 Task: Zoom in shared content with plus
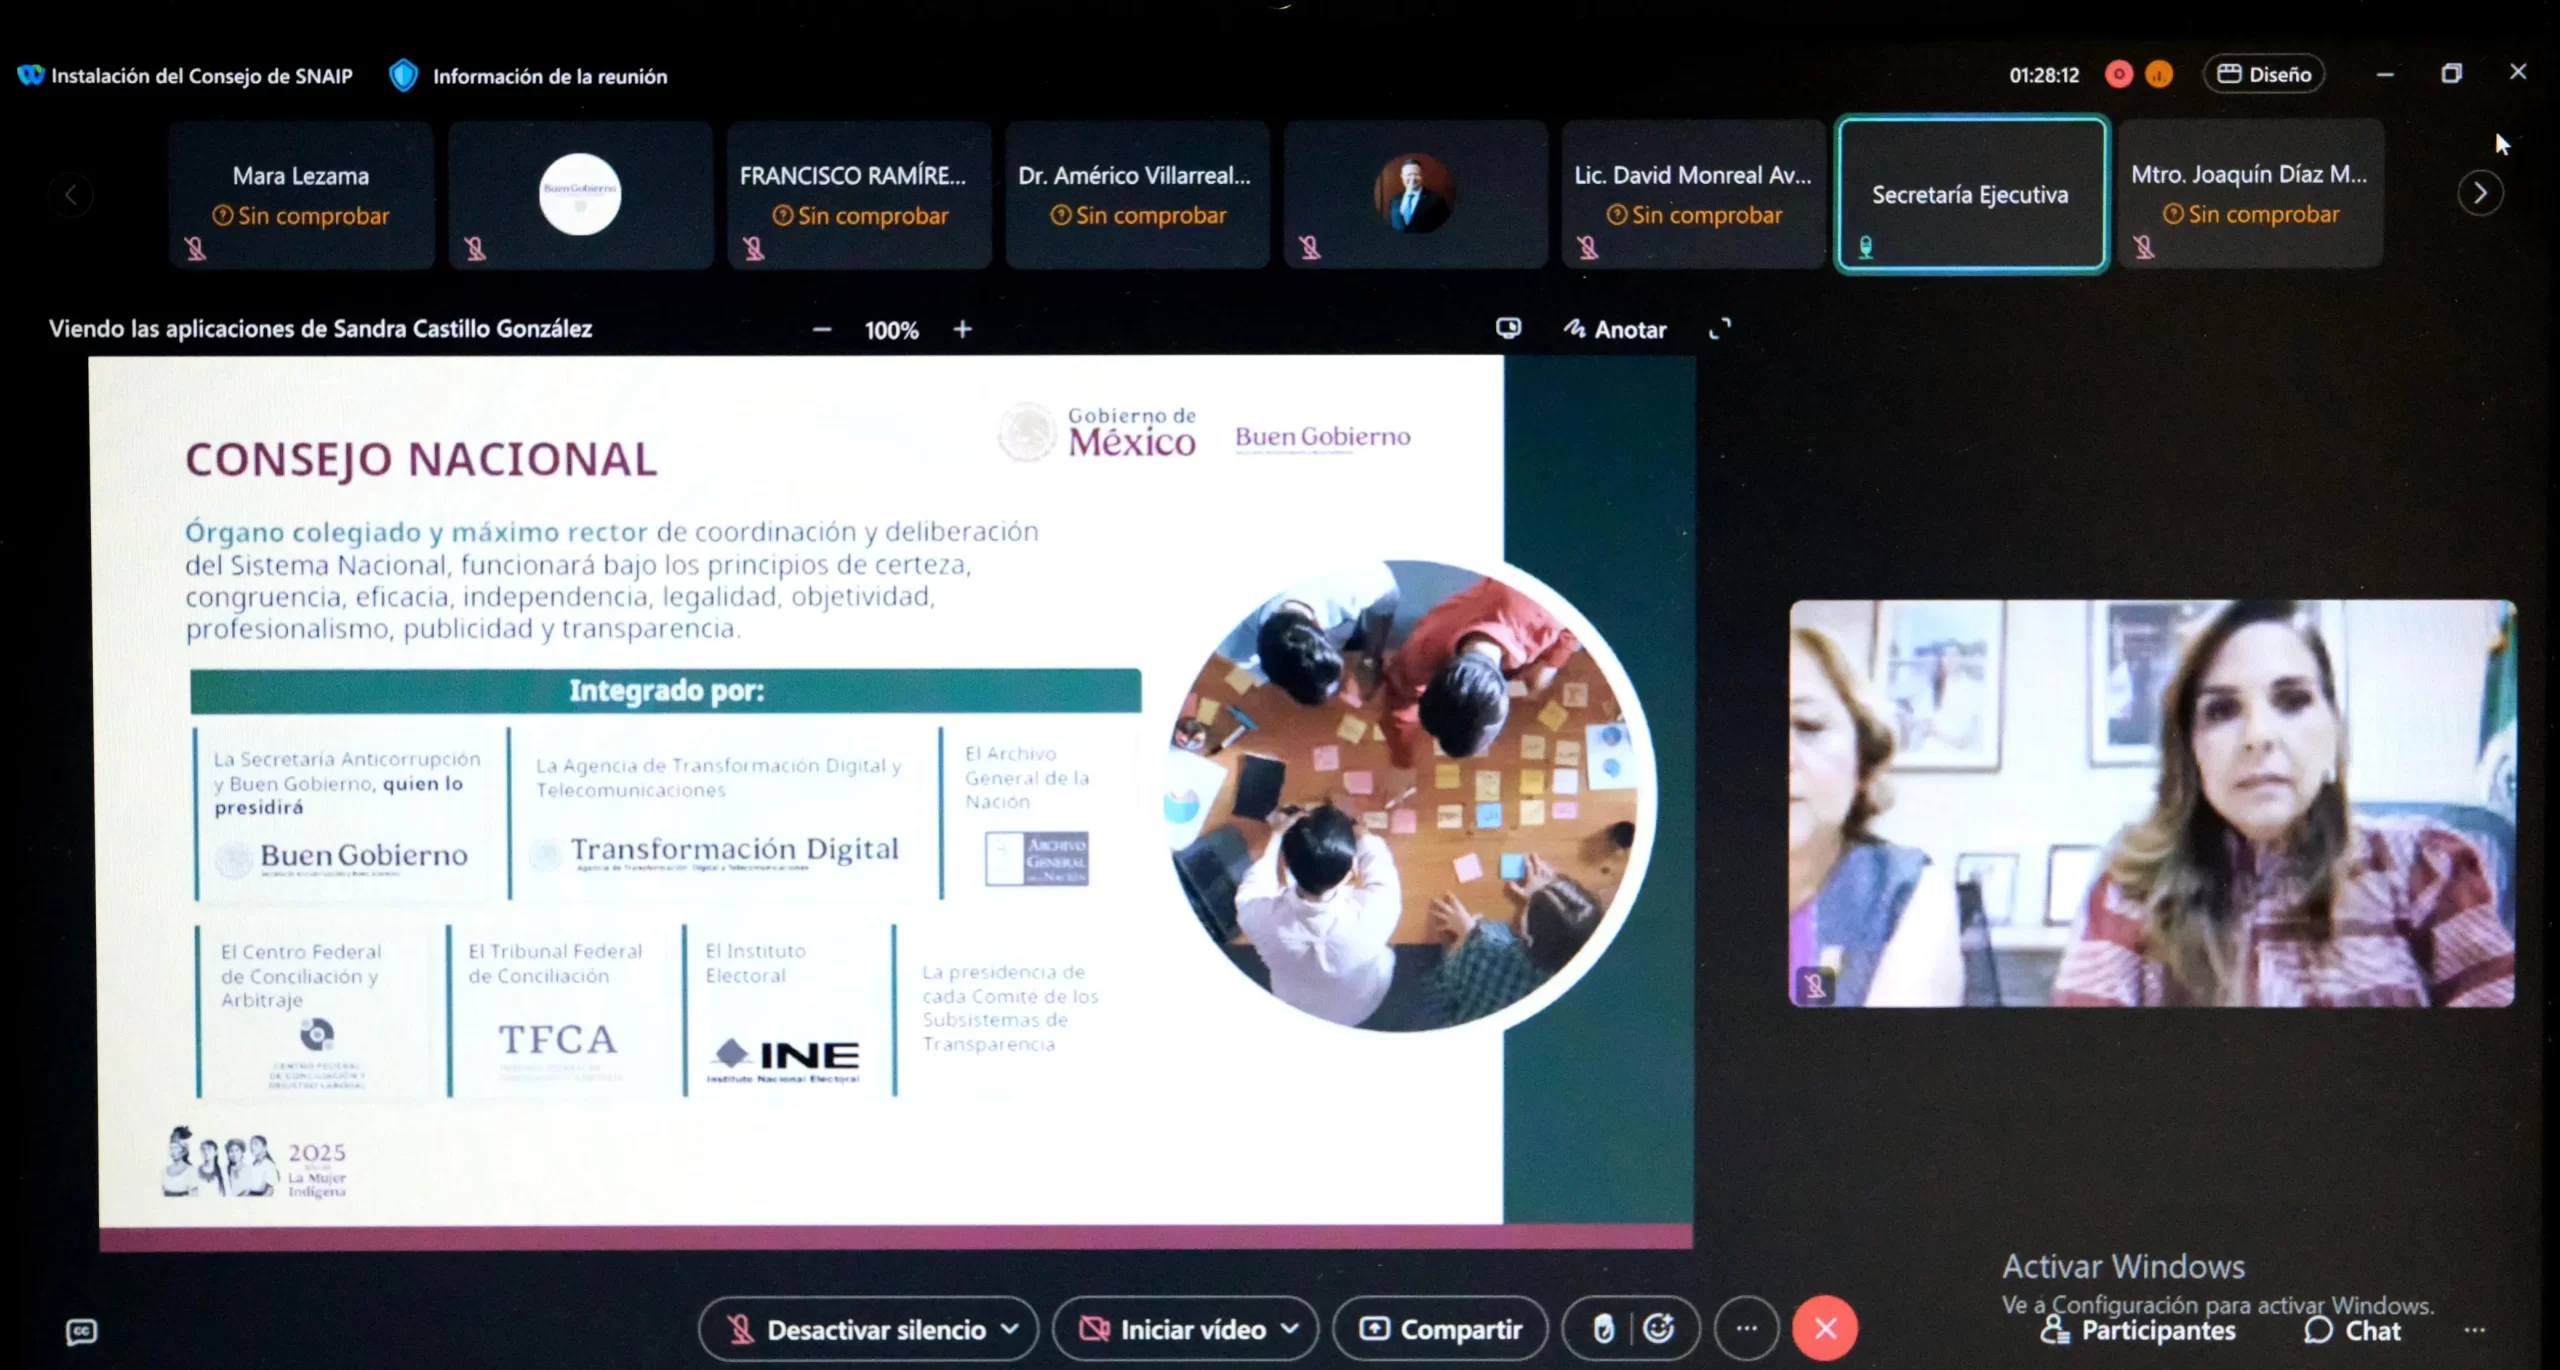point(962,329)
